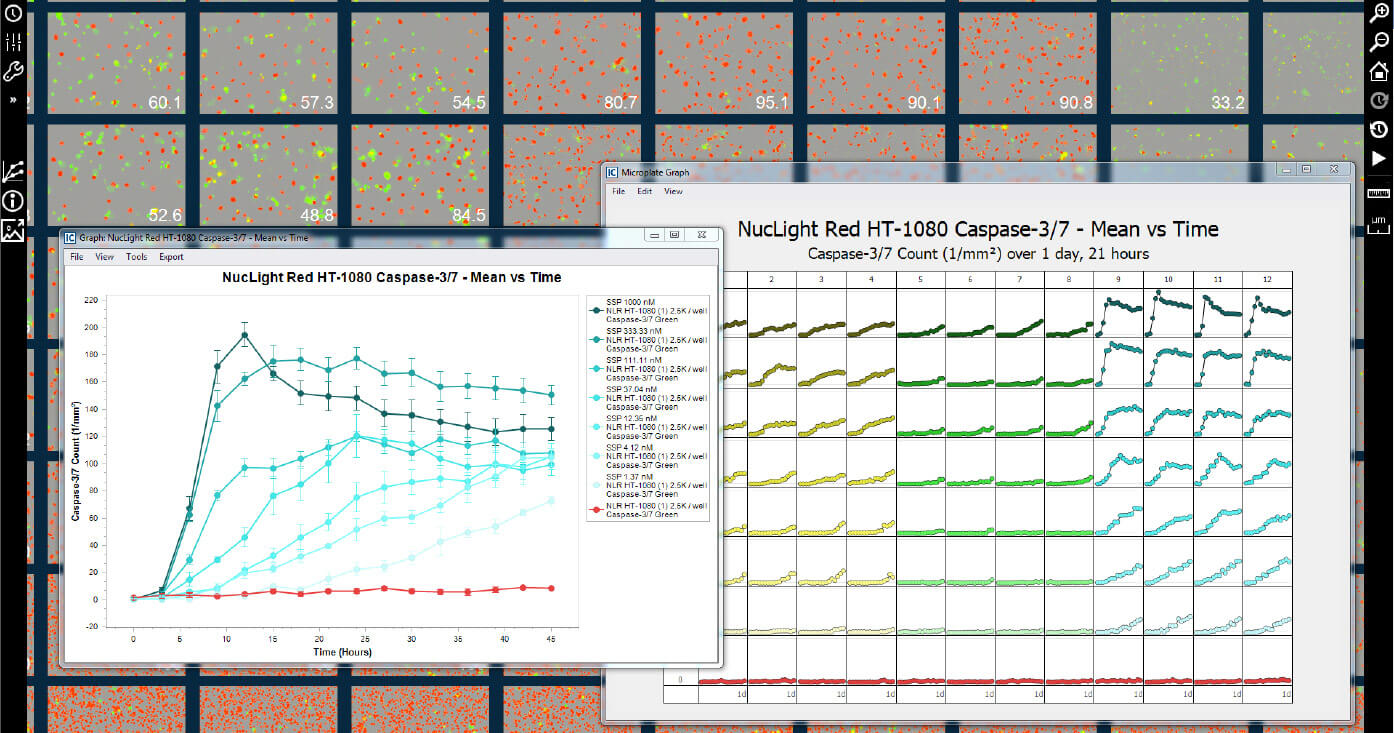
Task: Maximize the Graph window
Action: click(x=674, y=235)
